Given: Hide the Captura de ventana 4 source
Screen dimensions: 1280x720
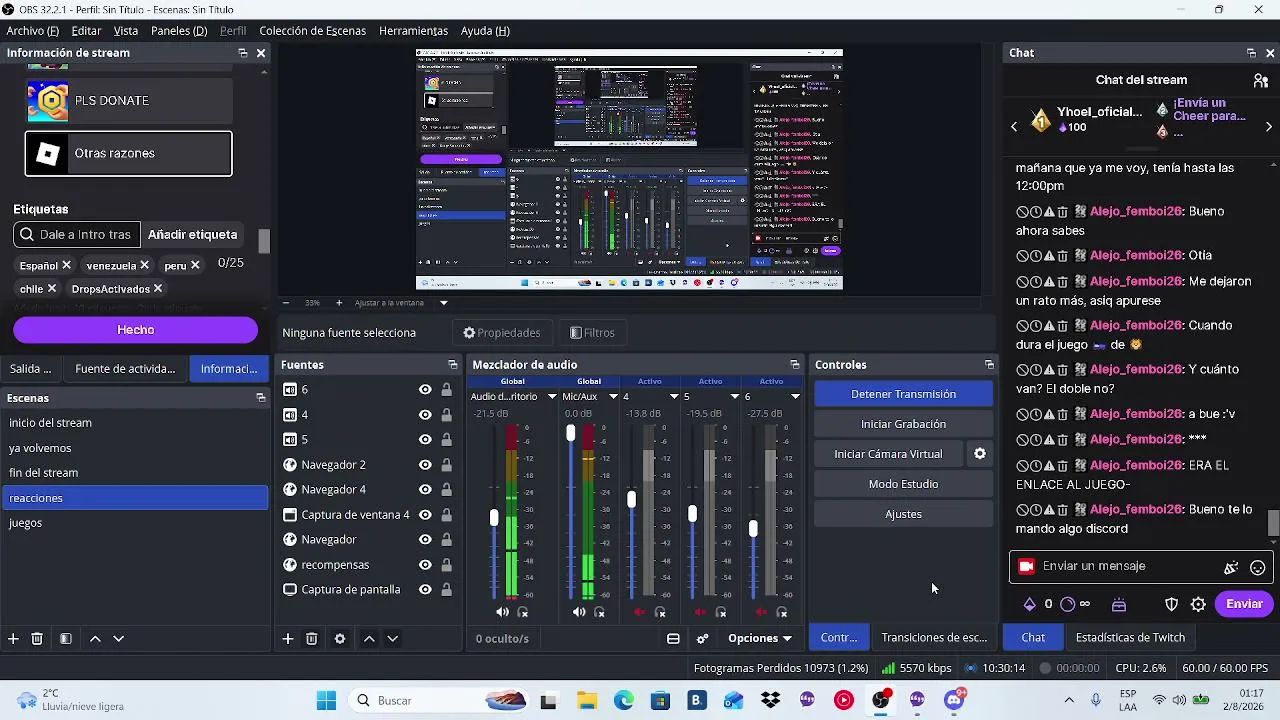Looking at the screenshot, I should coord(425,515).
